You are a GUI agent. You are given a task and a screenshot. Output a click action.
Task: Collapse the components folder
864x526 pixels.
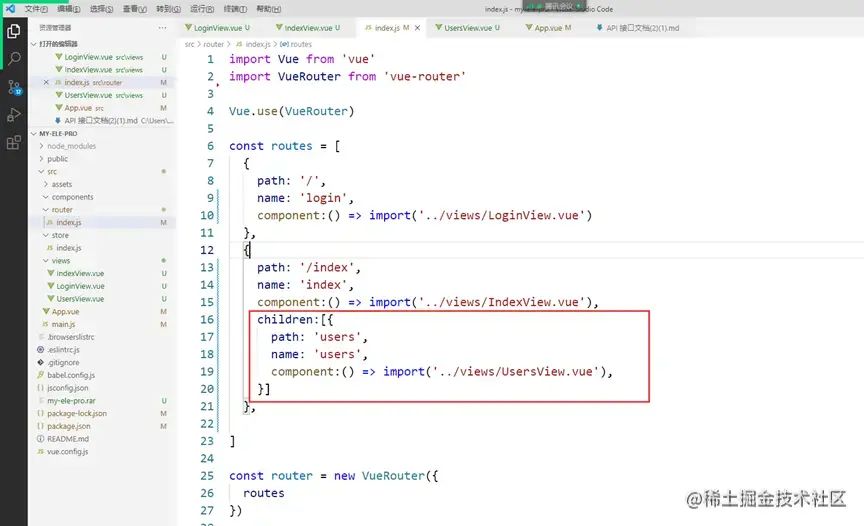click(46, 197)
